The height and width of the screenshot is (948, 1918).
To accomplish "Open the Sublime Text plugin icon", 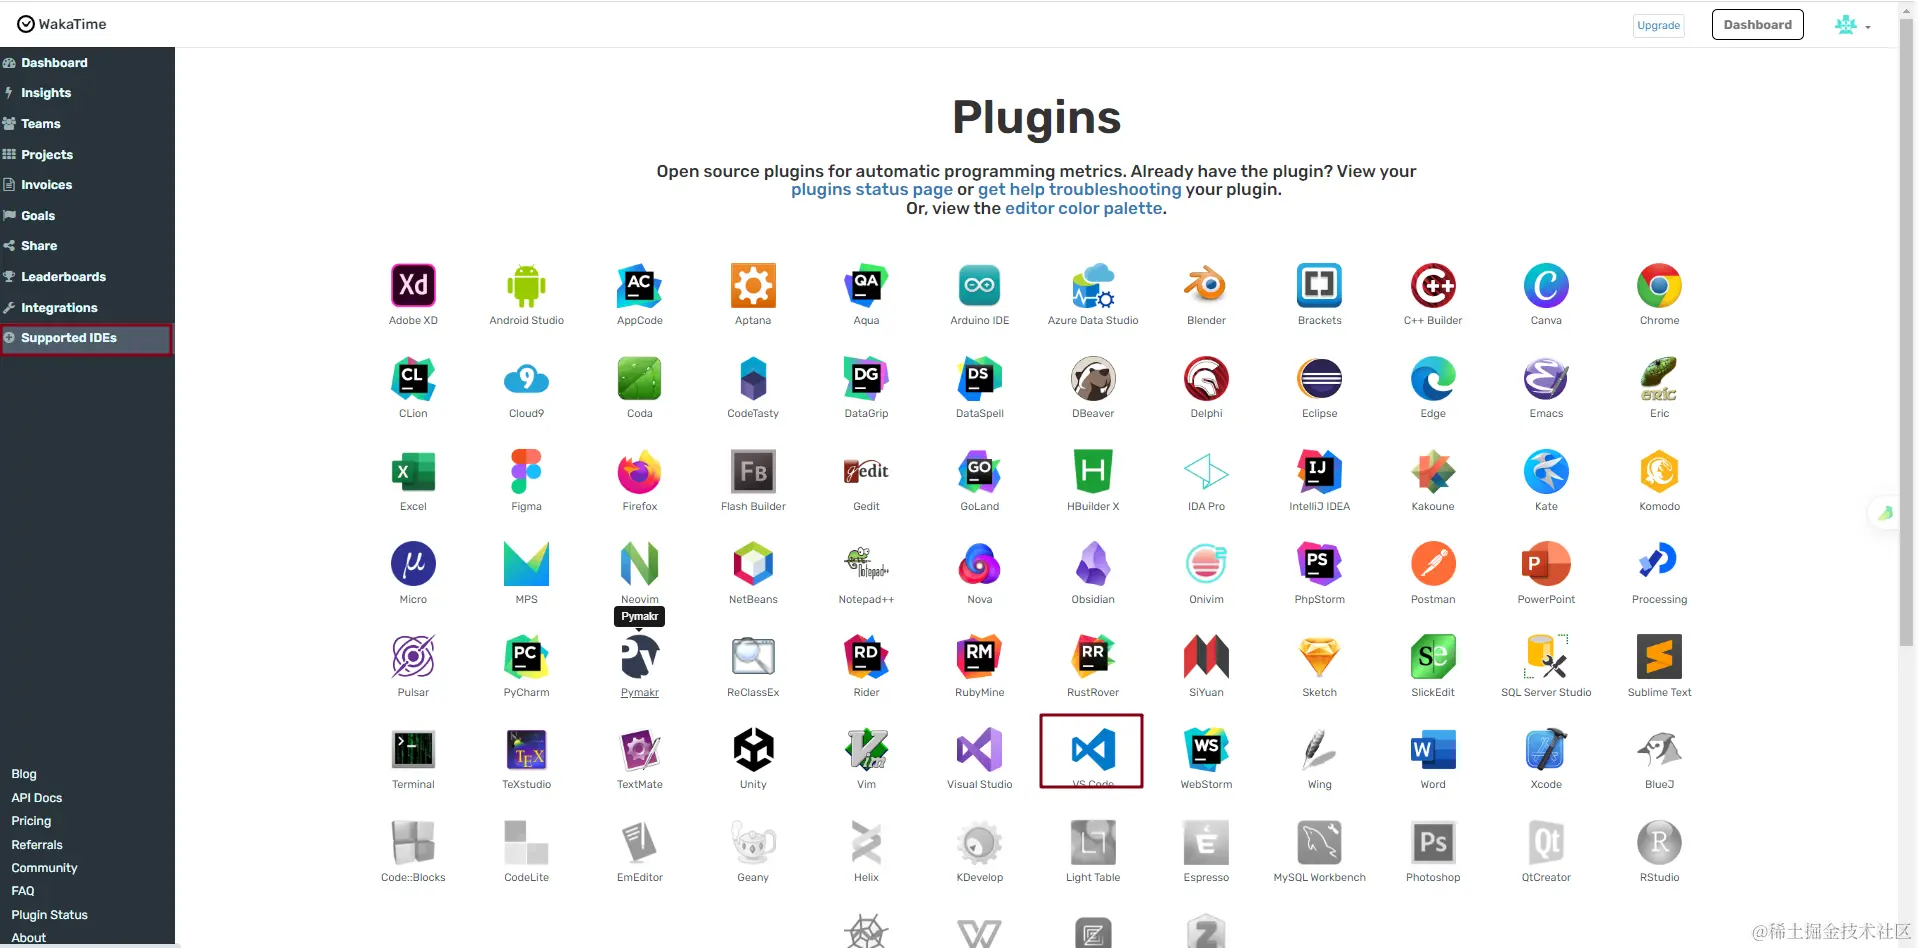I will tap(1659, 657).
